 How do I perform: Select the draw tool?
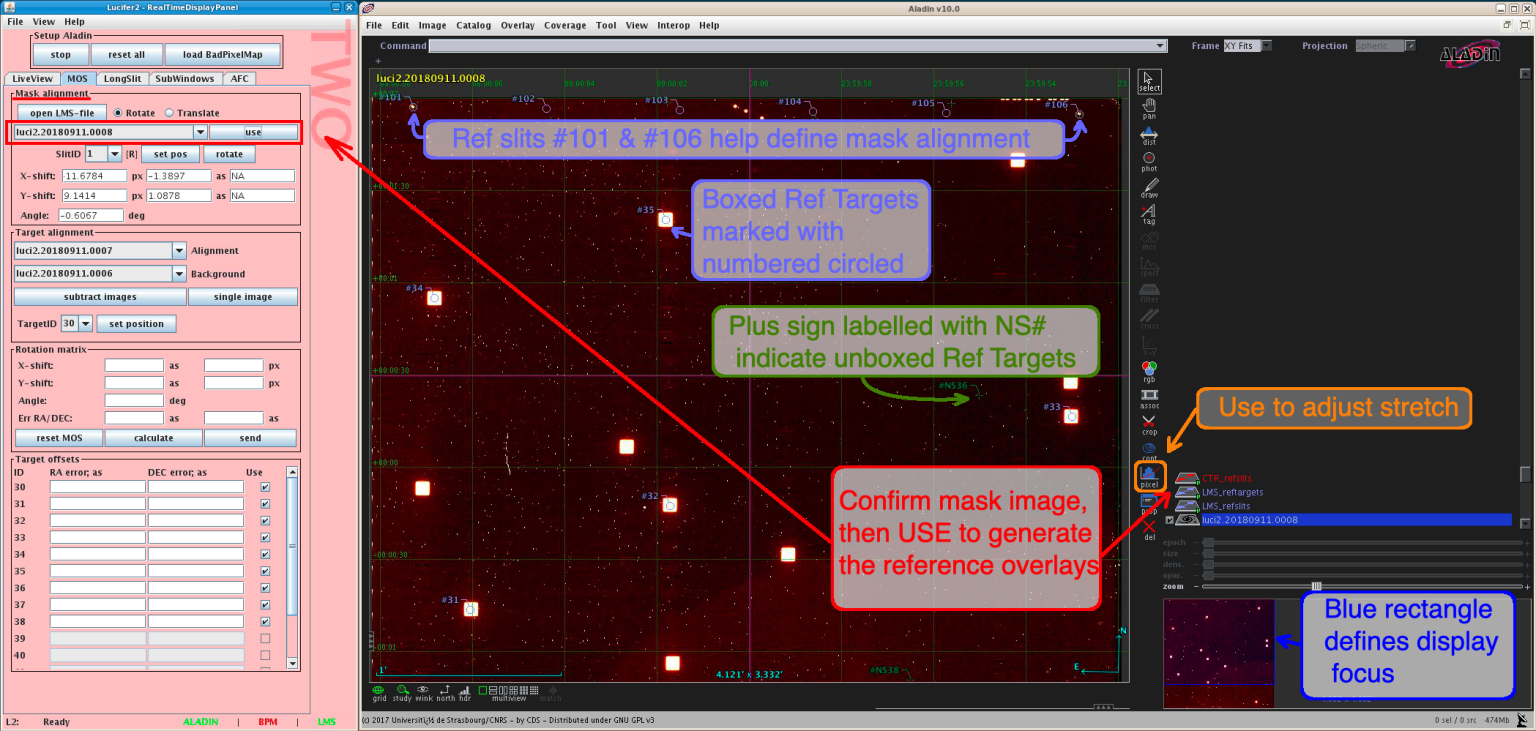(x=1150, y=188)
